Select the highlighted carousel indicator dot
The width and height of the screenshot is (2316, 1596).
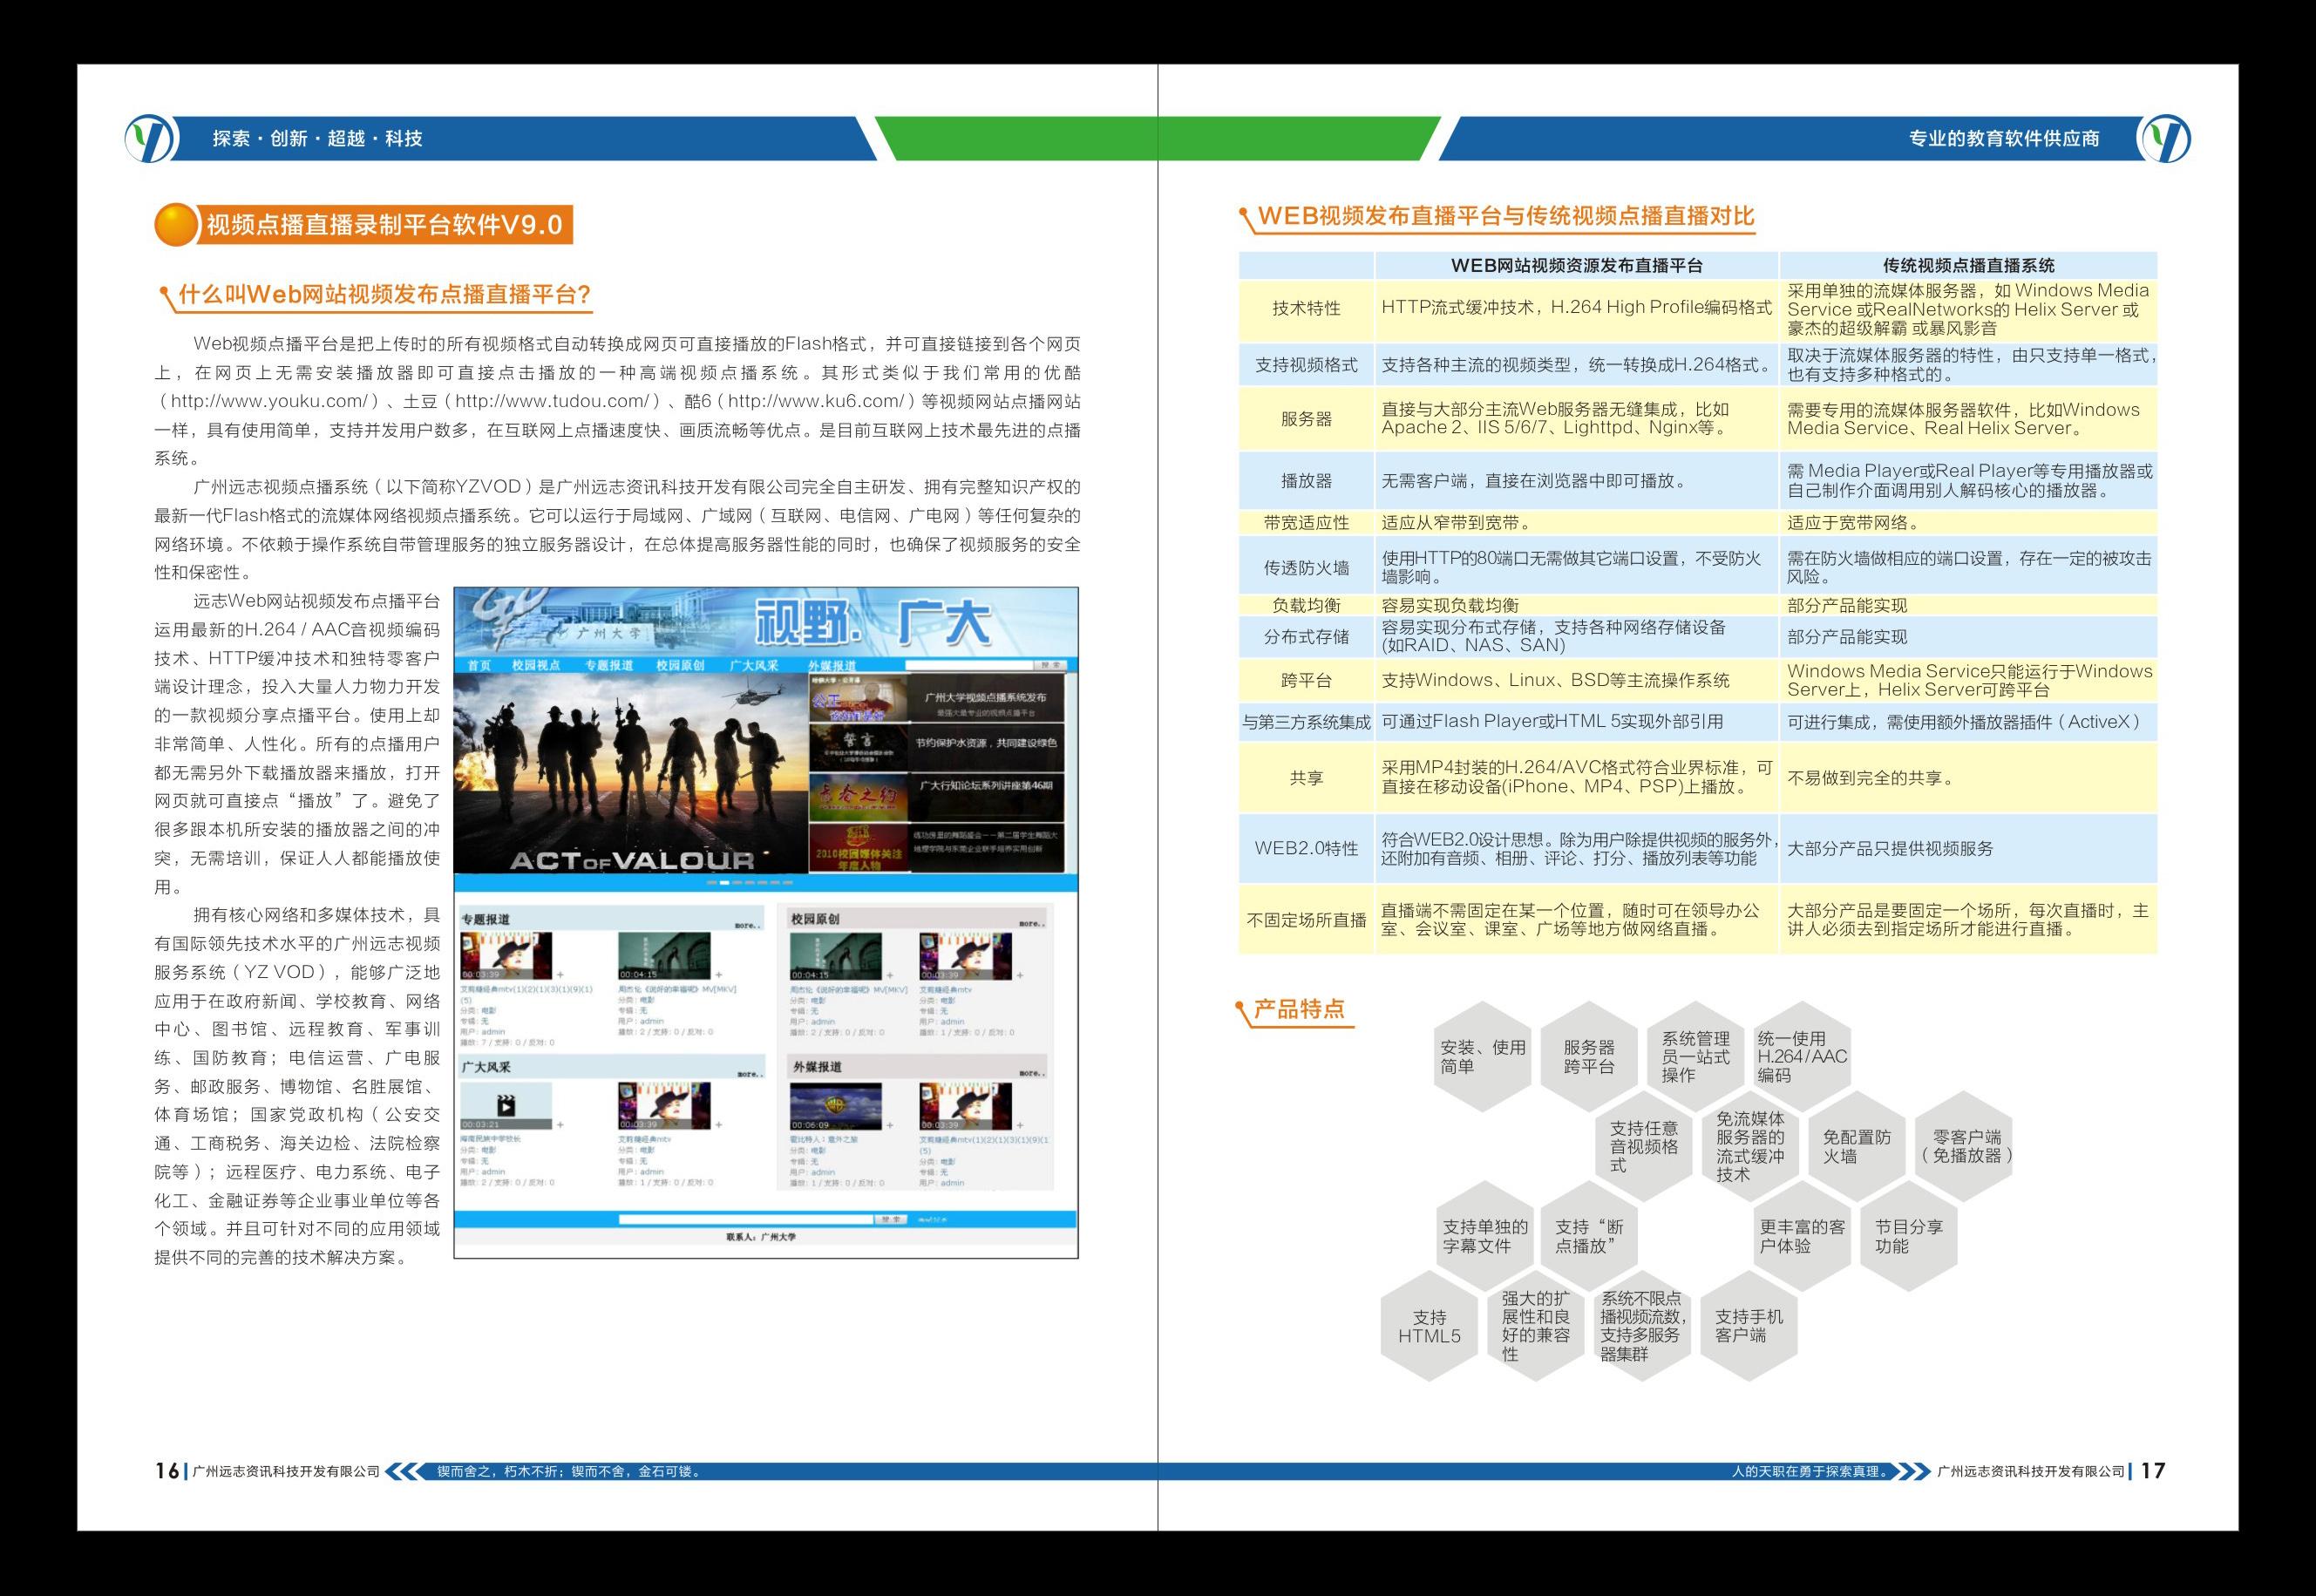click(725, 883)
